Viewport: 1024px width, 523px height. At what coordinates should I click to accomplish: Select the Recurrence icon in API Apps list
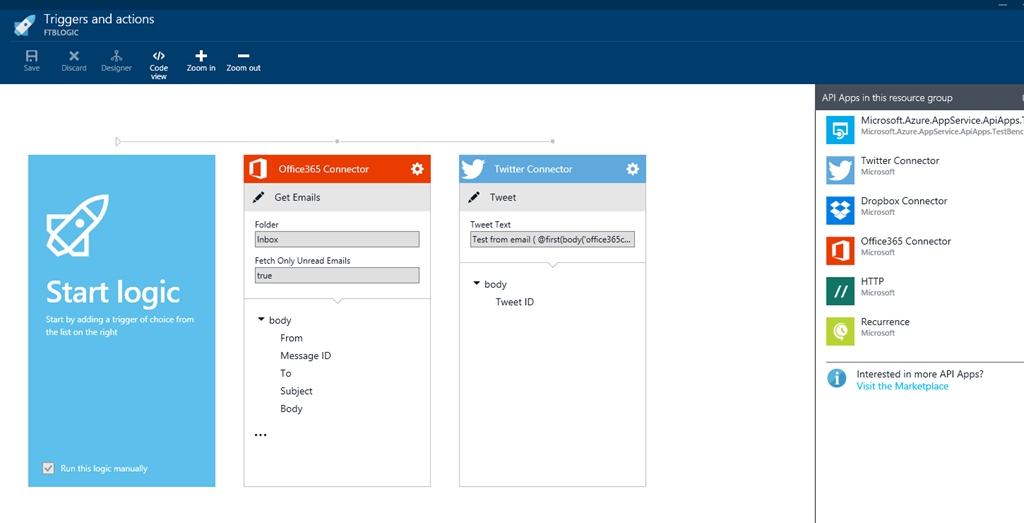point(840,331)
